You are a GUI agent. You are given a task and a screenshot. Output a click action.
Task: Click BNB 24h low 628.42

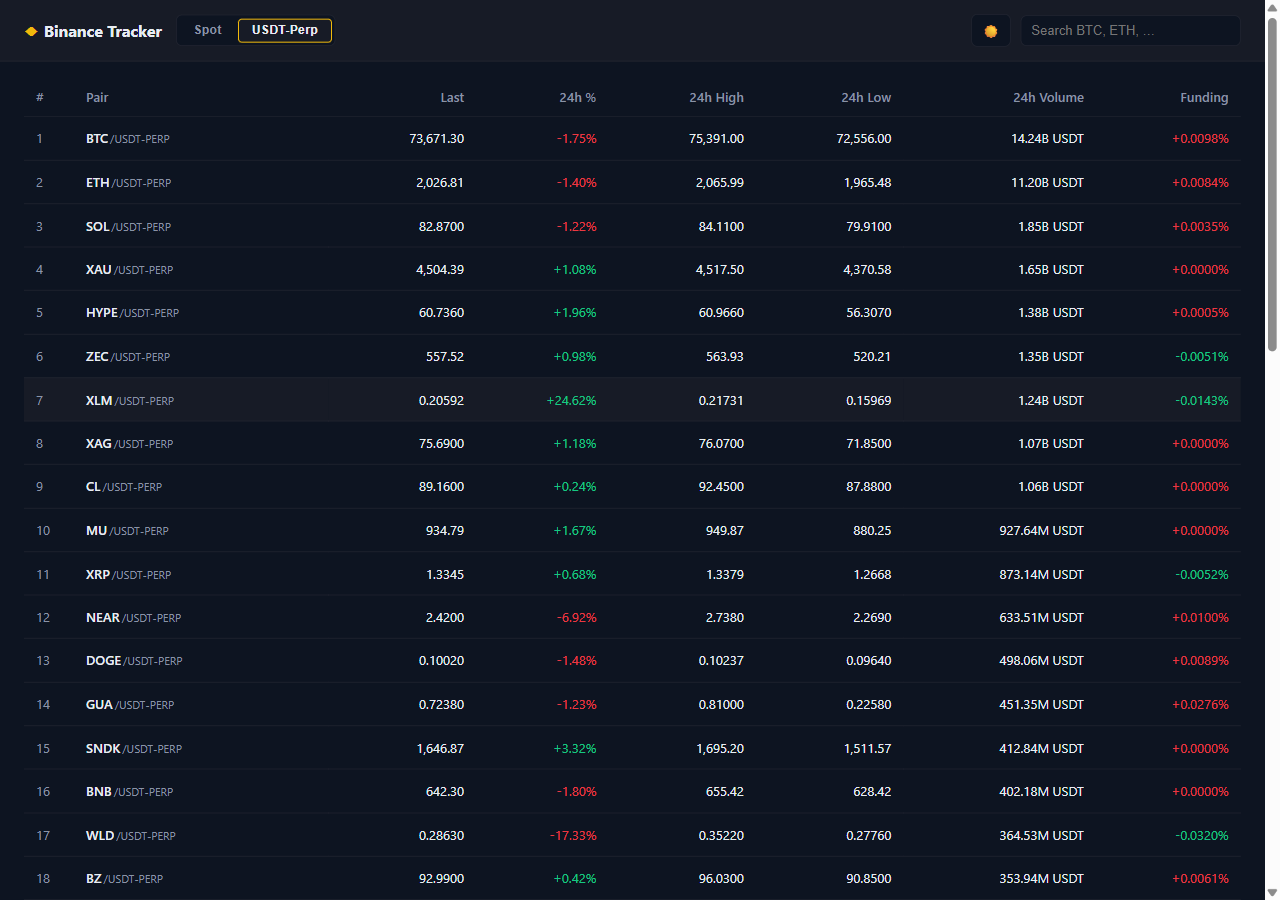(872, 792)
